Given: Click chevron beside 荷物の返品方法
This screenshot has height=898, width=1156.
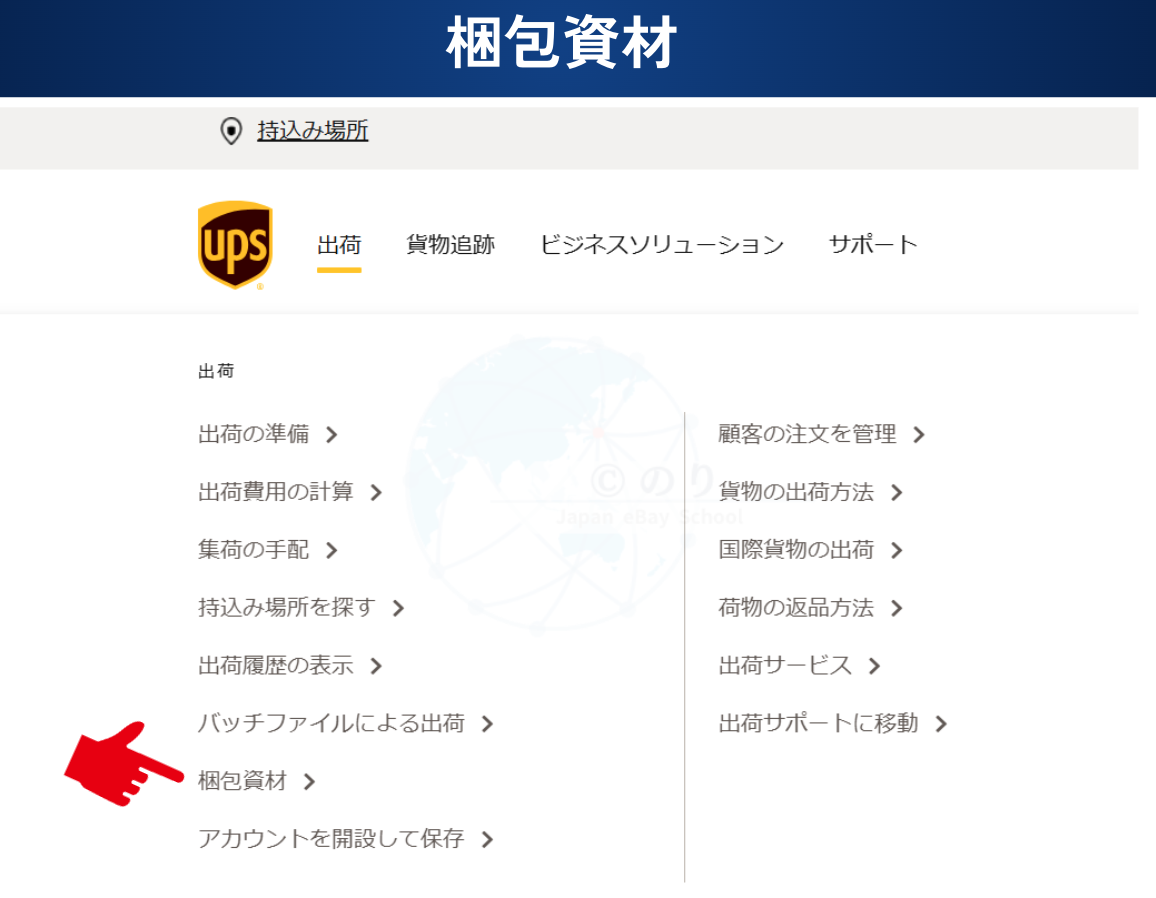Looking at the screenshot, I should click(x=896, y=608).
